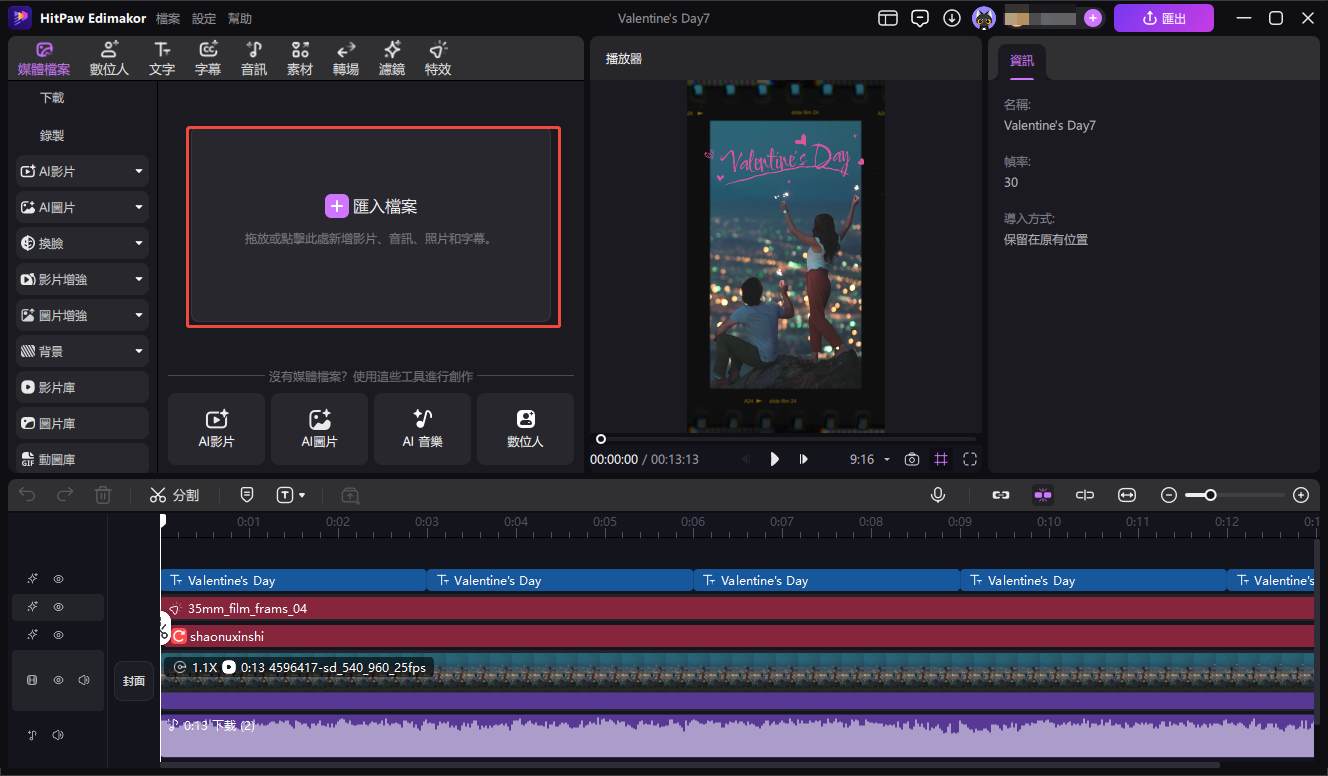Image resolution: width=1328 pixels, height=776 pixels.
Task: Switch to the 資訊 (Info) tab
Action: [x=1021, y=60]
